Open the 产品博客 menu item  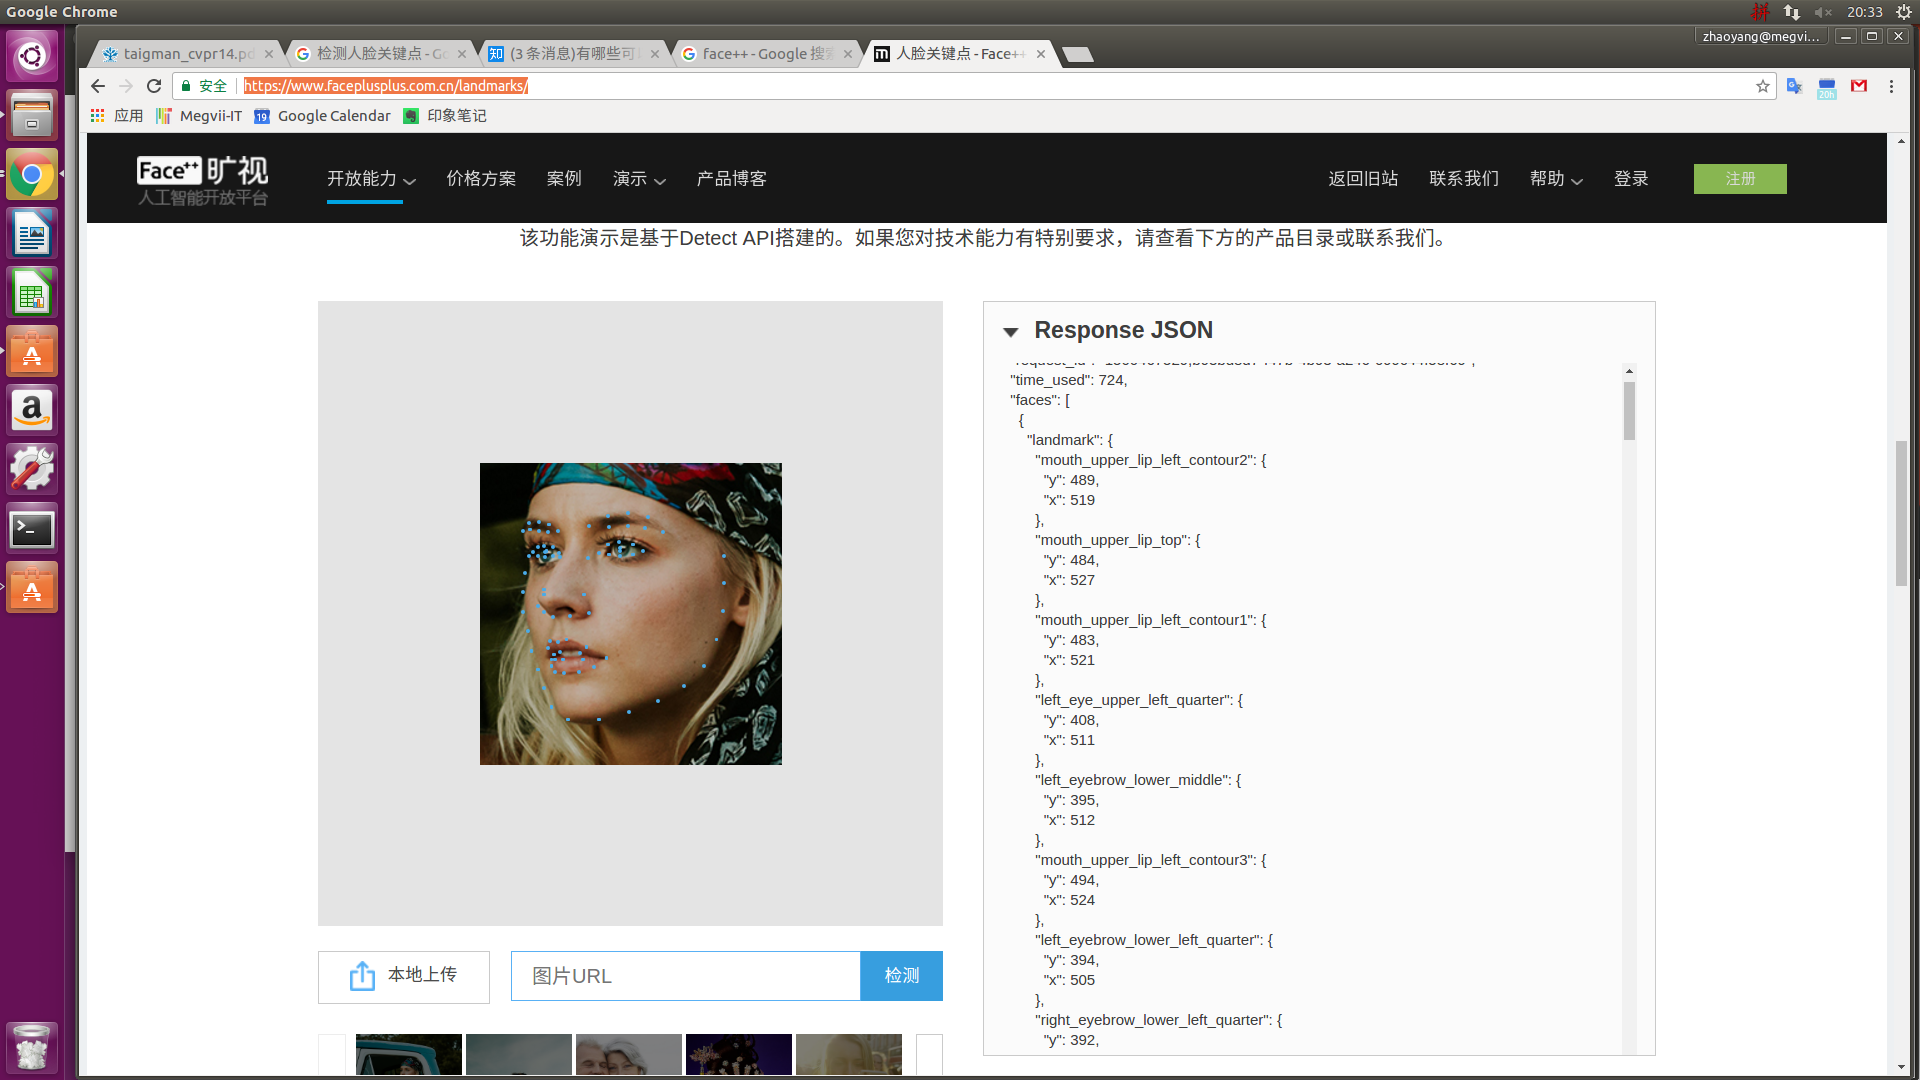[x=732, y=179]
